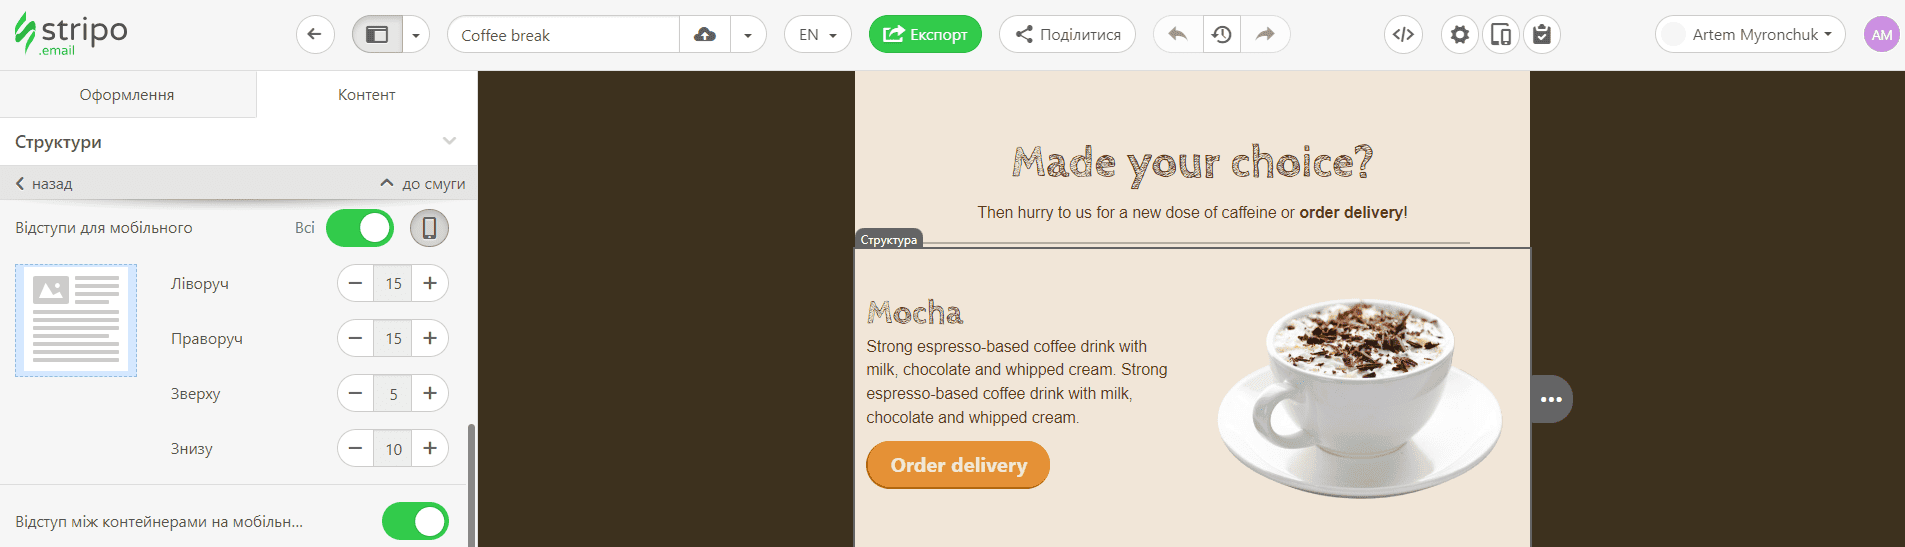Click the back arrow button in toolbar
This screenshot has width=1905, height=547.
(315, 35)
